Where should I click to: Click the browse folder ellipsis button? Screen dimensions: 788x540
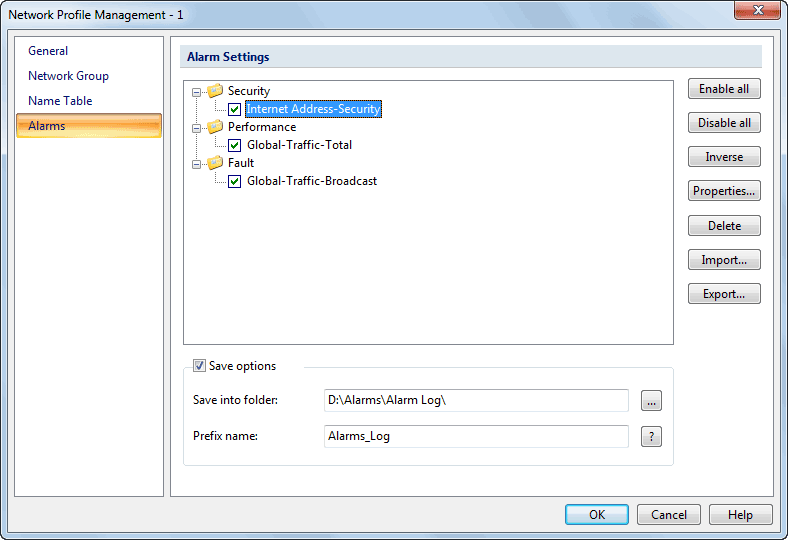coord(651,401)
